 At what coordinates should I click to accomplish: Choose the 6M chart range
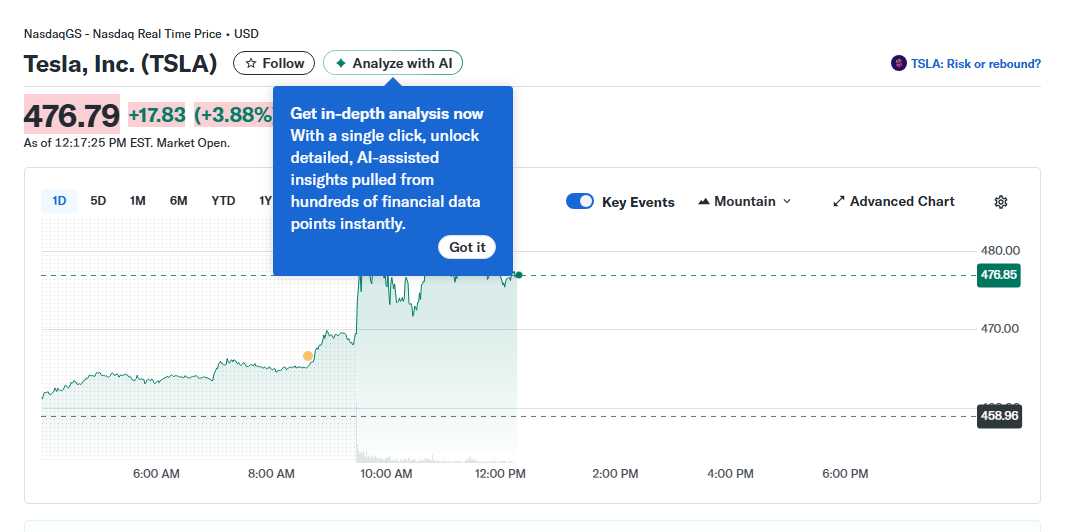point(178,201)
